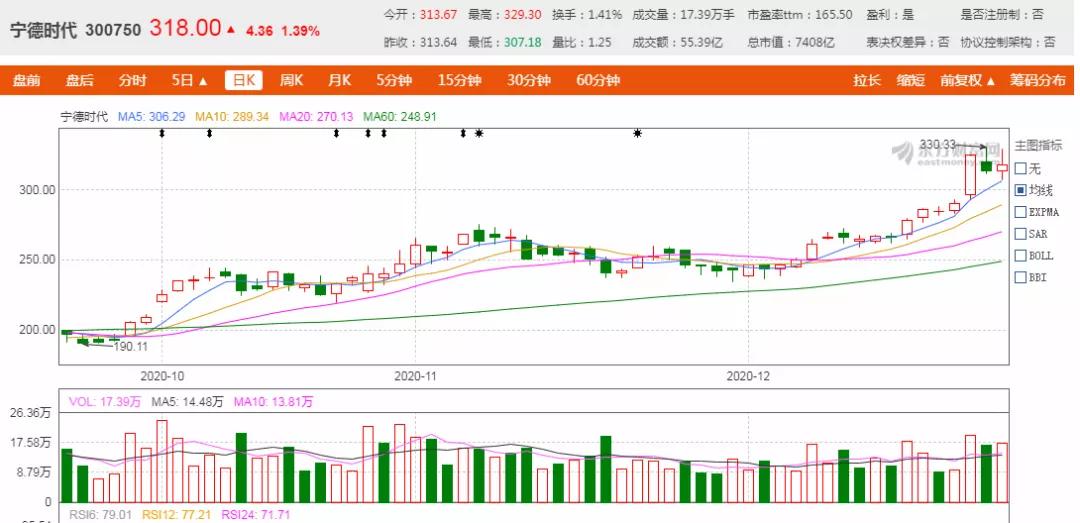
Task: Open 筹码分布 chip distribution
Action: (1037, 81)
